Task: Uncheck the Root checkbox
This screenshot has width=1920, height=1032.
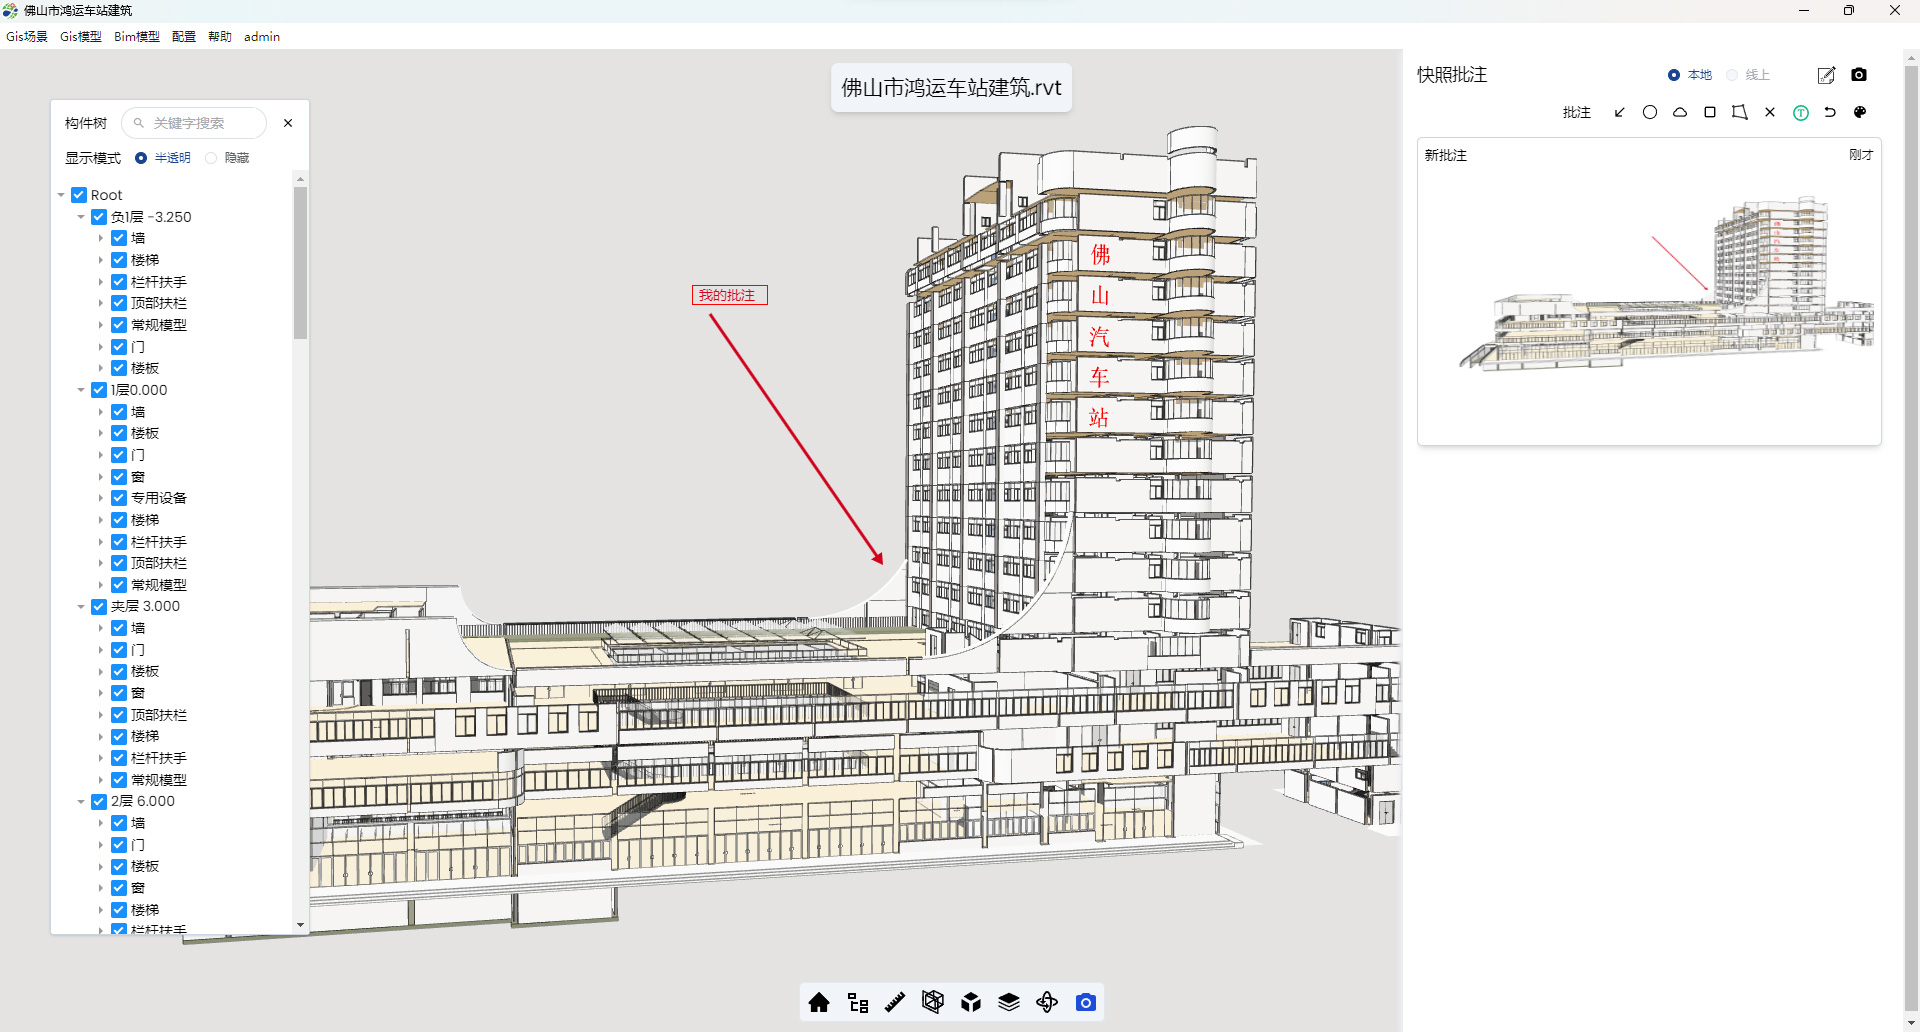Action: click(x=79, y=195)
